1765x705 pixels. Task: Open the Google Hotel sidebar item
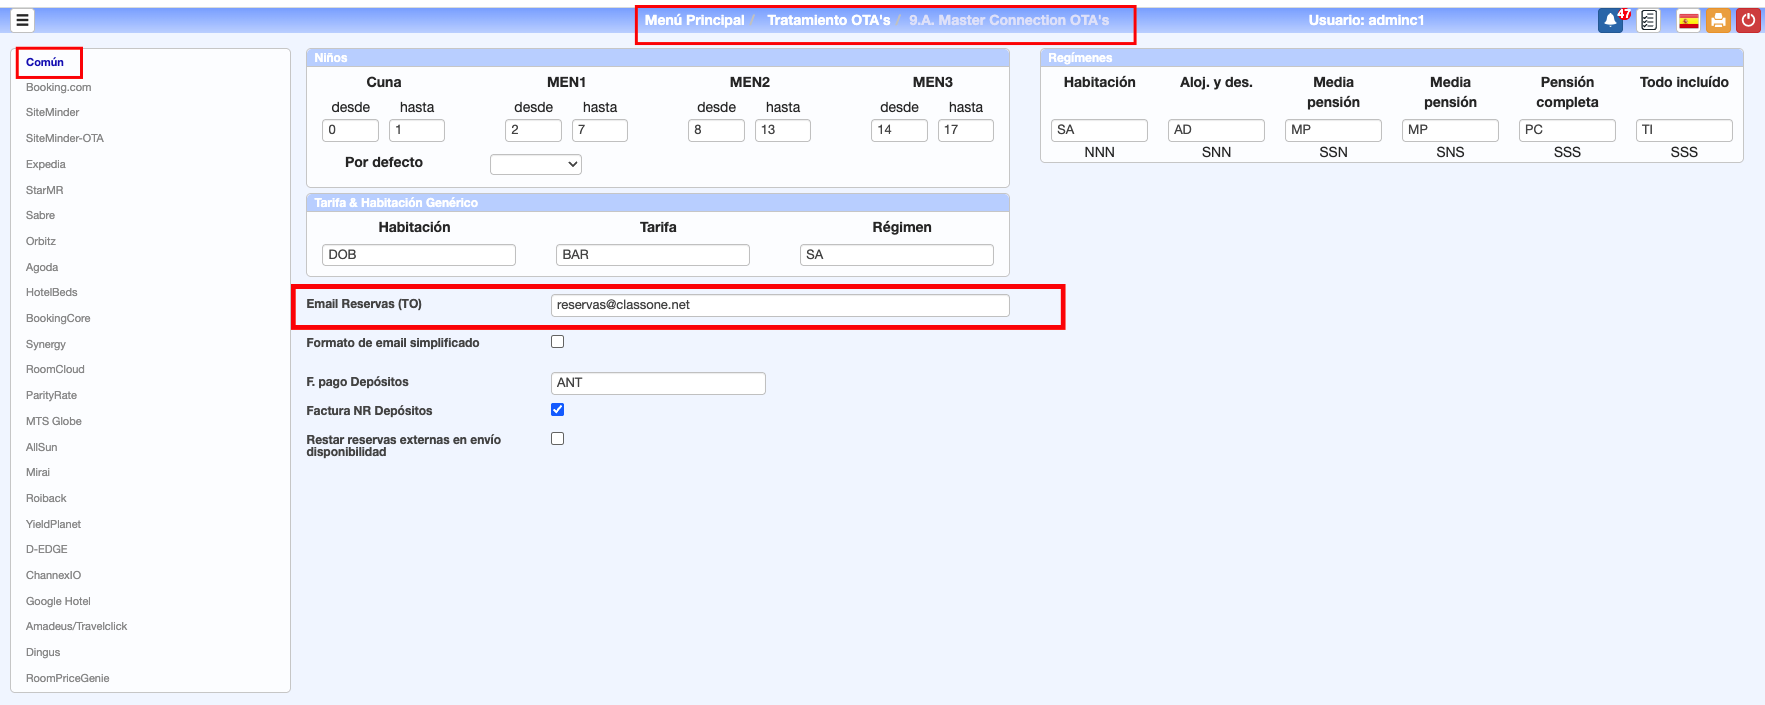[x=58, y=601]
